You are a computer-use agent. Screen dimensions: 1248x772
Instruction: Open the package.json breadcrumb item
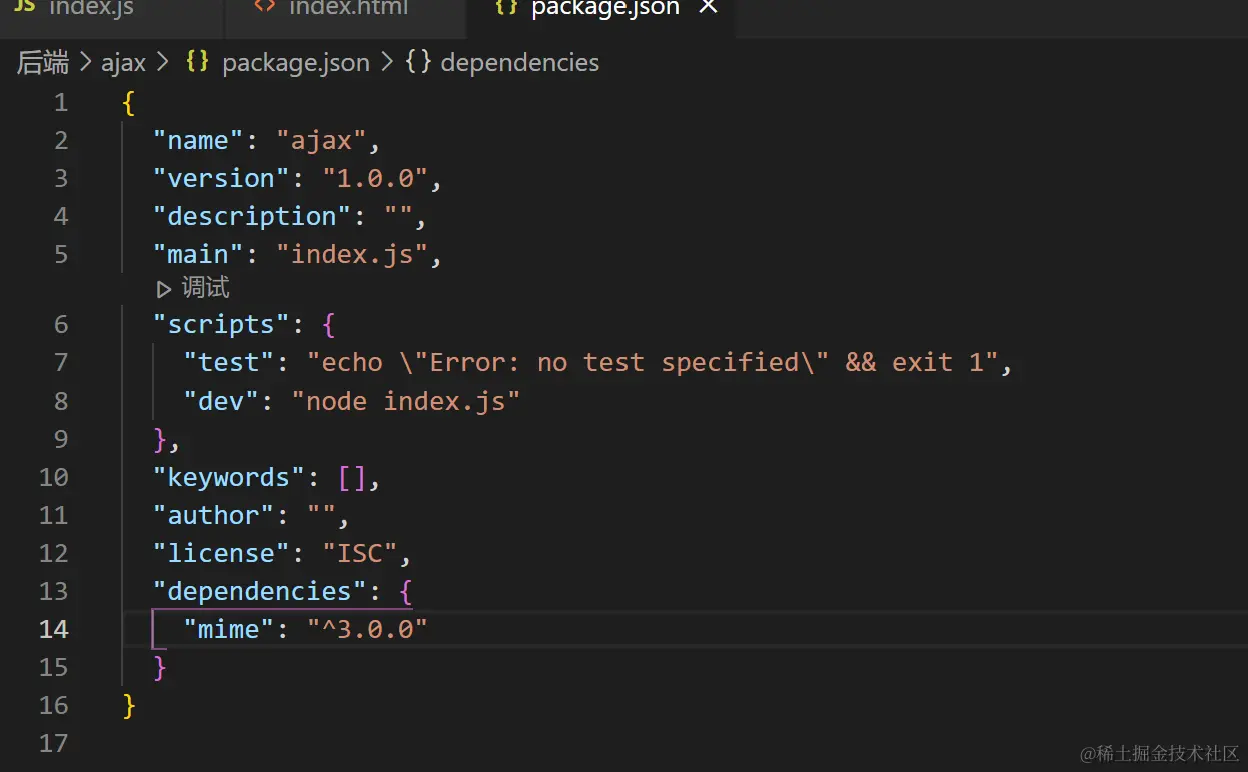(x=296, y=63)
